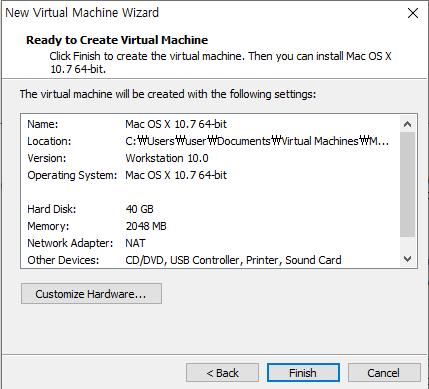429x389 pixels.
Task: Select the Operating System value text
Action: pos(176,175)
